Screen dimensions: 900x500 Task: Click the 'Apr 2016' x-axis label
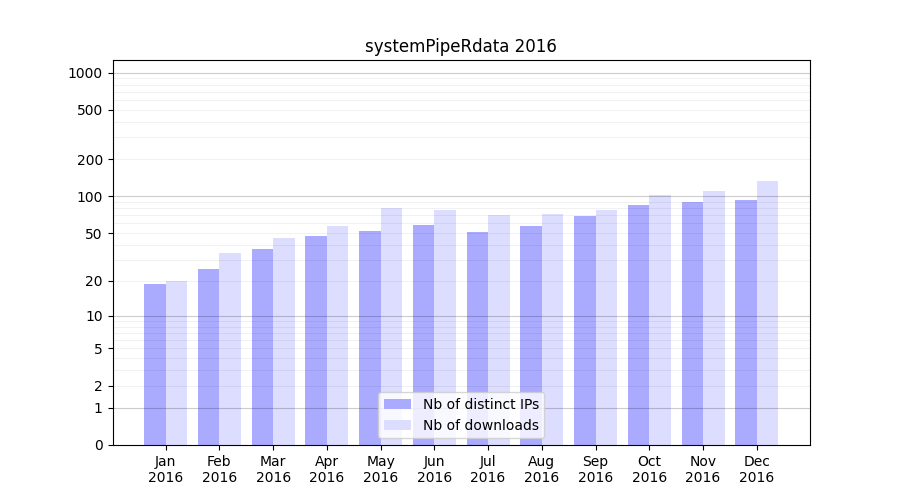tap(327, 469)
